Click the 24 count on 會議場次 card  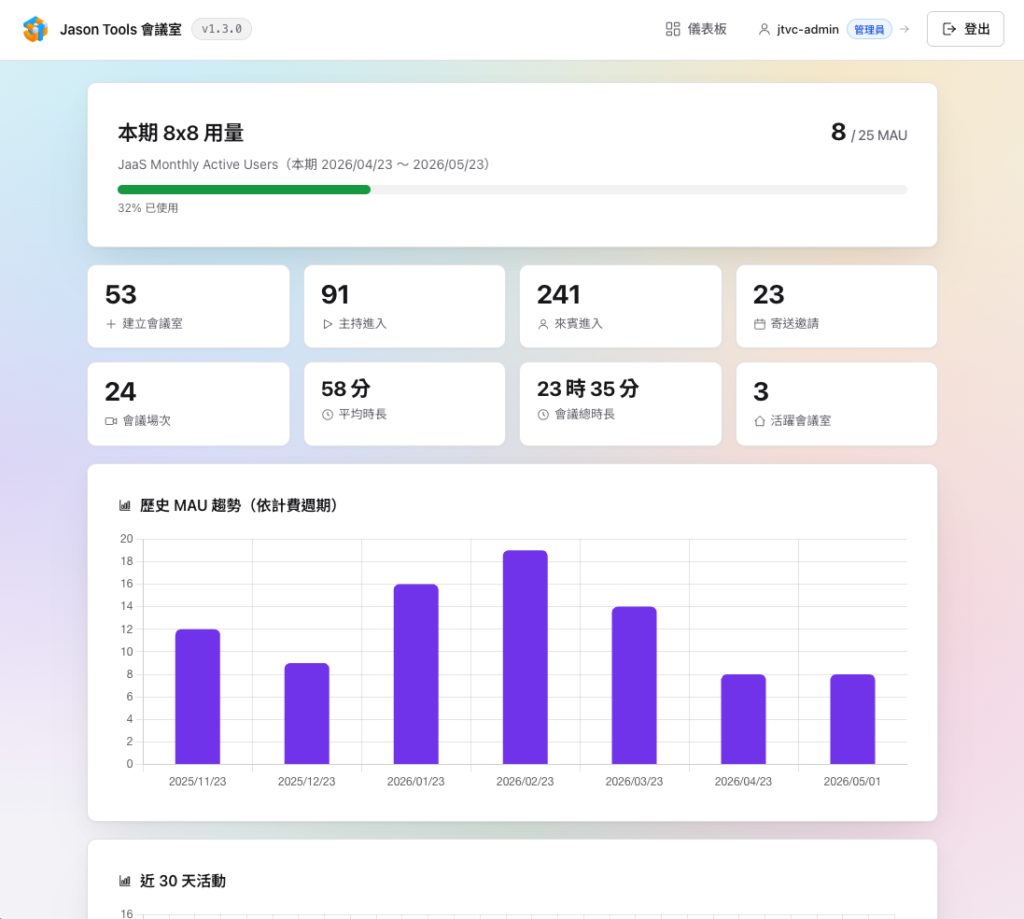[120, 392]
